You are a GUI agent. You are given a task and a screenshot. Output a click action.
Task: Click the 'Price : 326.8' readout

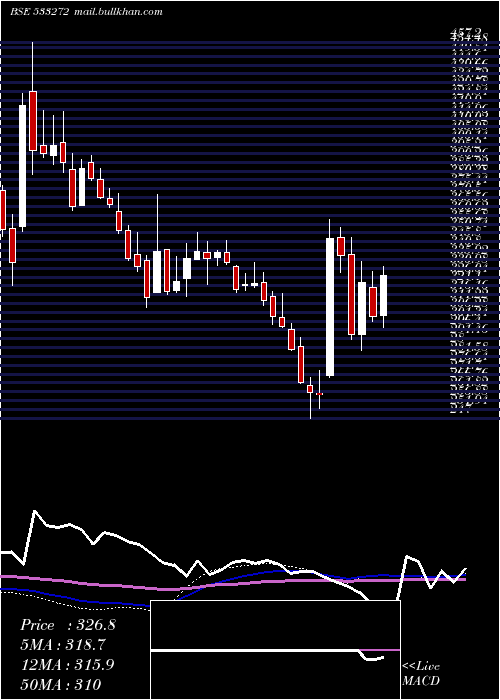pos(68,625)
